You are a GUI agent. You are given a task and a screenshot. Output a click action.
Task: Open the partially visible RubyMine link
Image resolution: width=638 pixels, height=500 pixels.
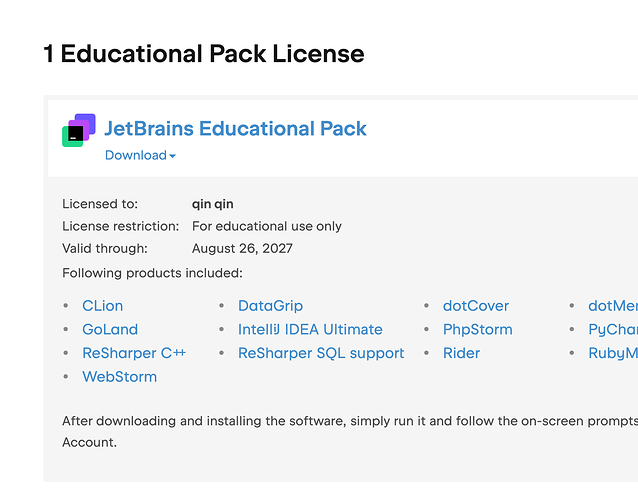pyautogui.click(x=613, y=353)
